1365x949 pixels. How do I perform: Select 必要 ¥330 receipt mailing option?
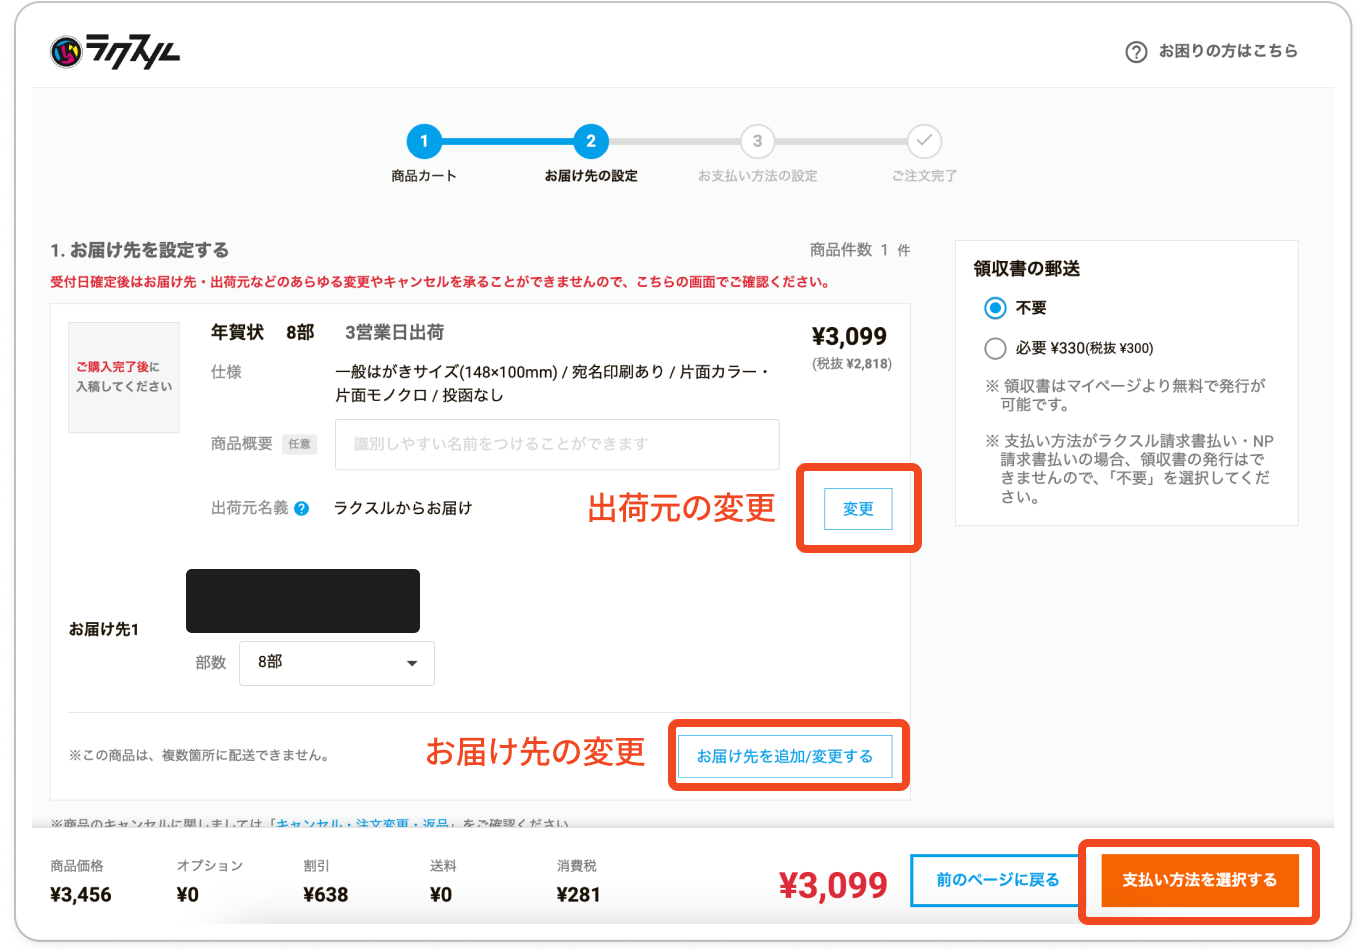(x=995, y=348)
